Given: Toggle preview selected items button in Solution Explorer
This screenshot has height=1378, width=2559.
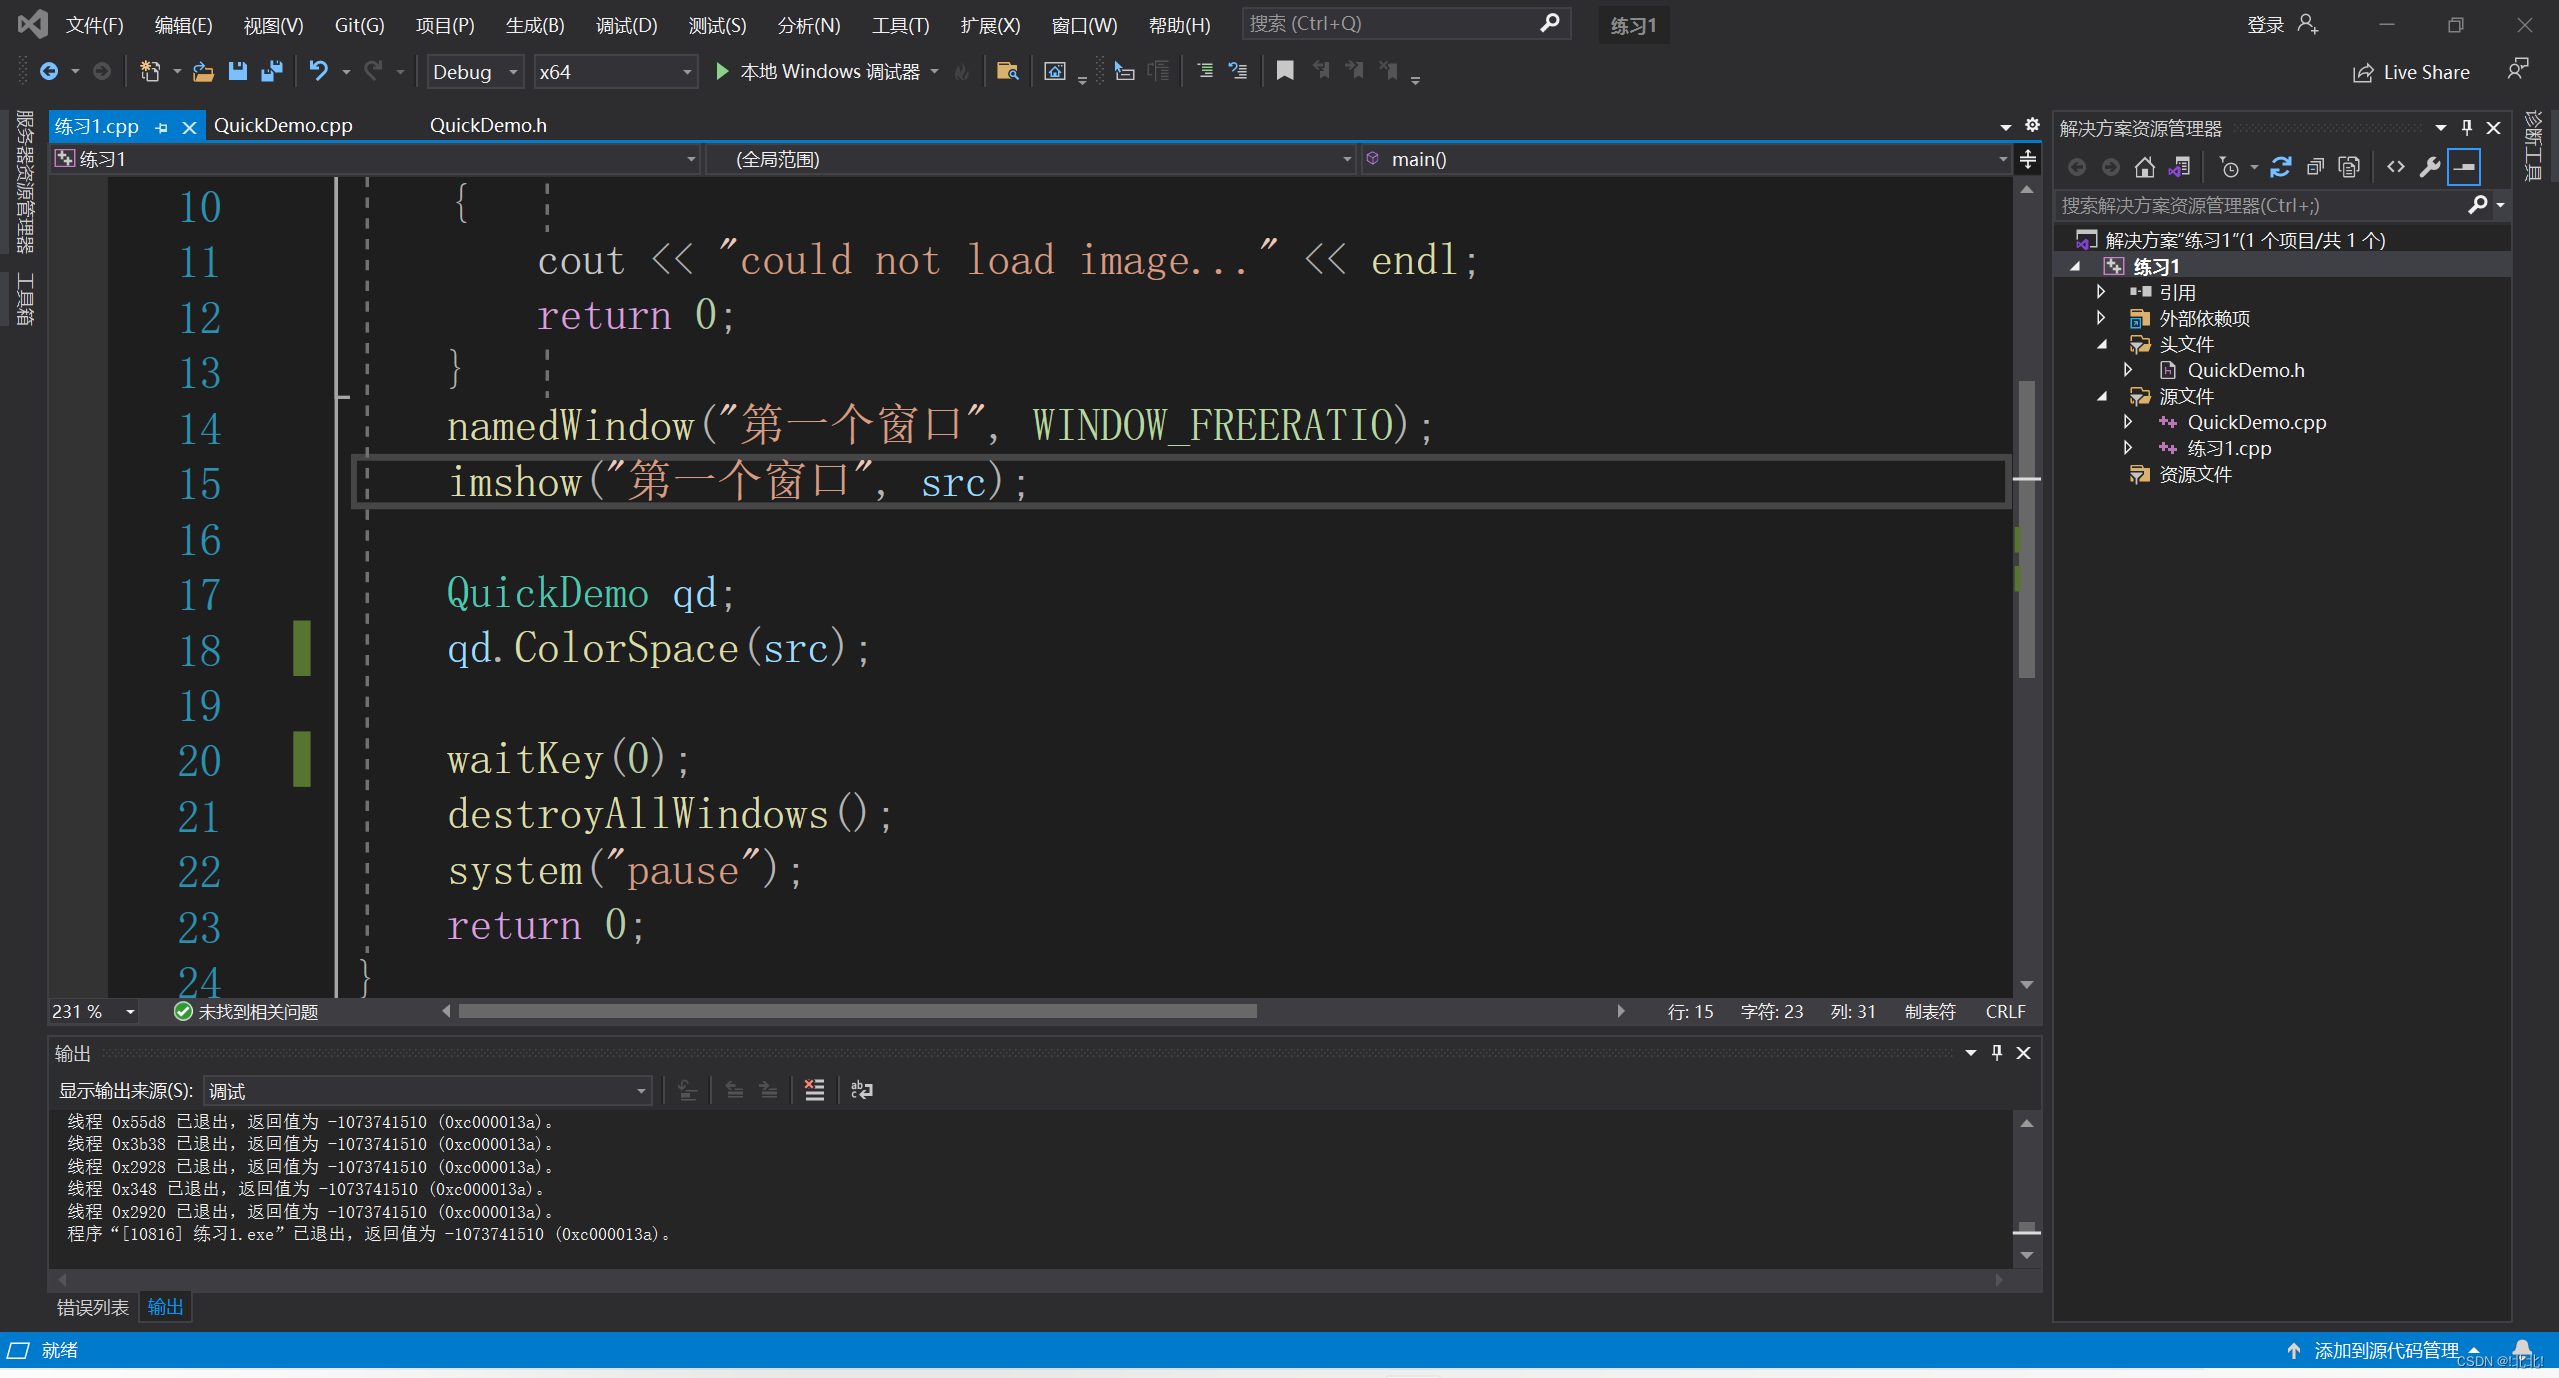Looking at the screenshot, I should (2465, 167).
